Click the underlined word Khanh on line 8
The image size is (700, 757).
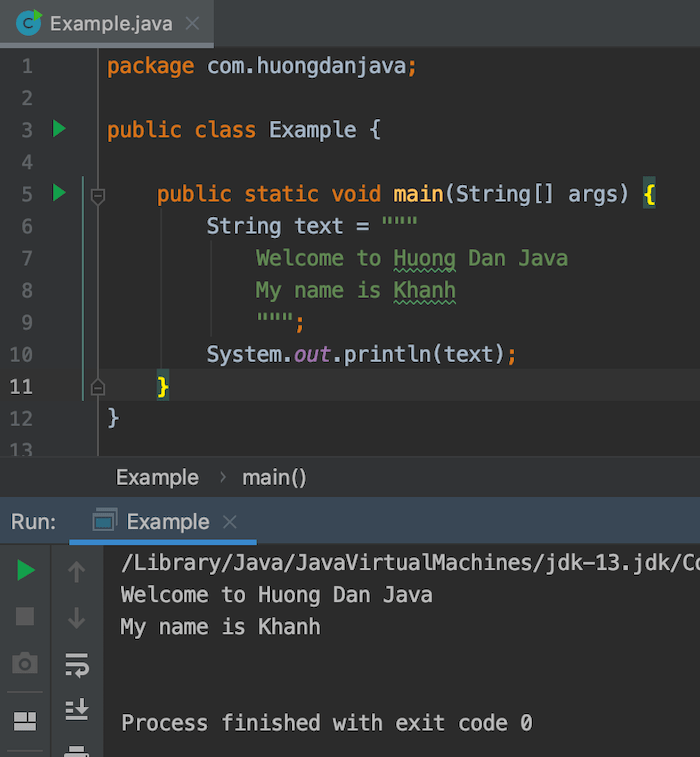tap(424, 291)
